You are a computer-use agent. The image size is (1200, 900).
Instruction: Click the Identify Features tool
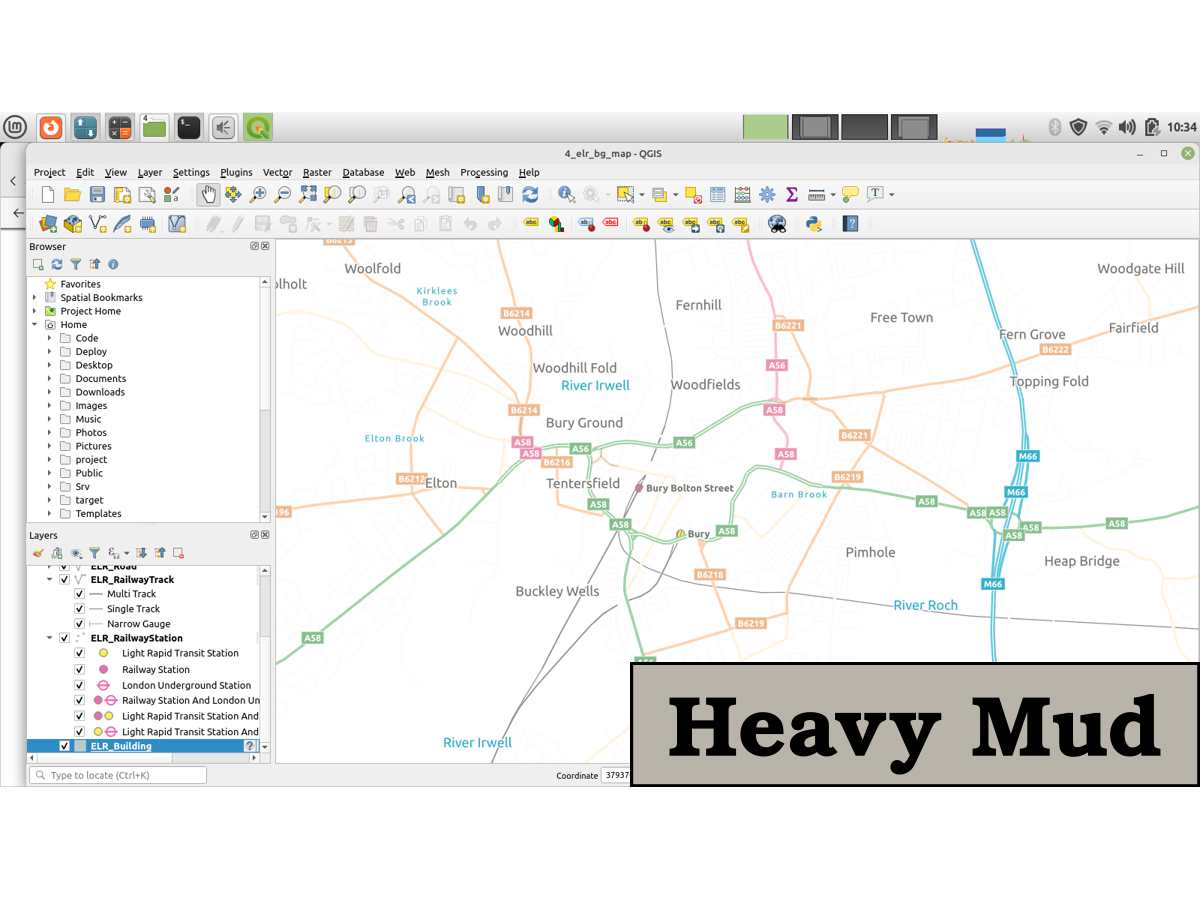coord(567,194)
